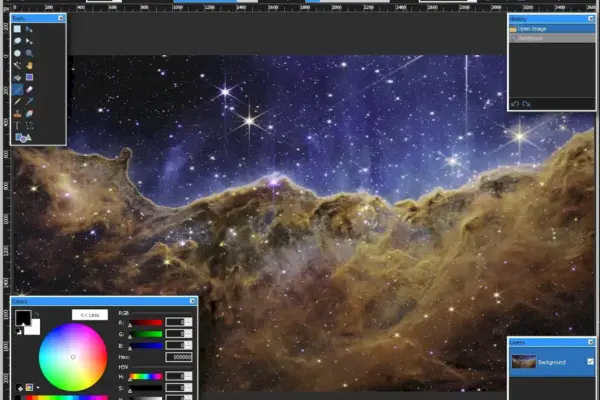Pick a color from the palette strip

click(63, 398)
